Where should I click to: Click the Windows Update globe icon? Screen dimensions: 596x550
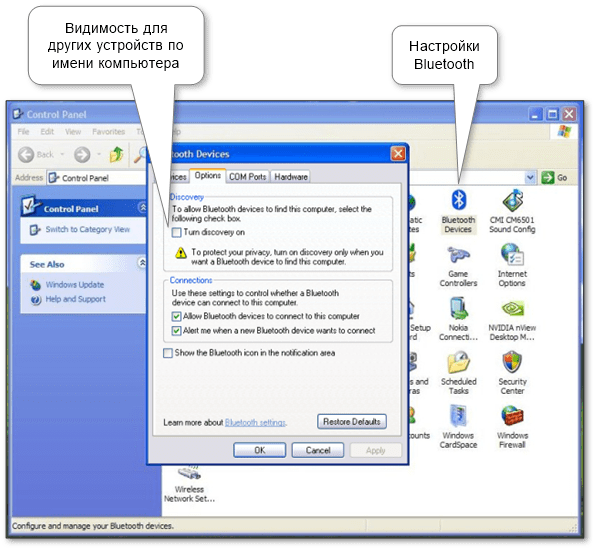tap(35, 285)
